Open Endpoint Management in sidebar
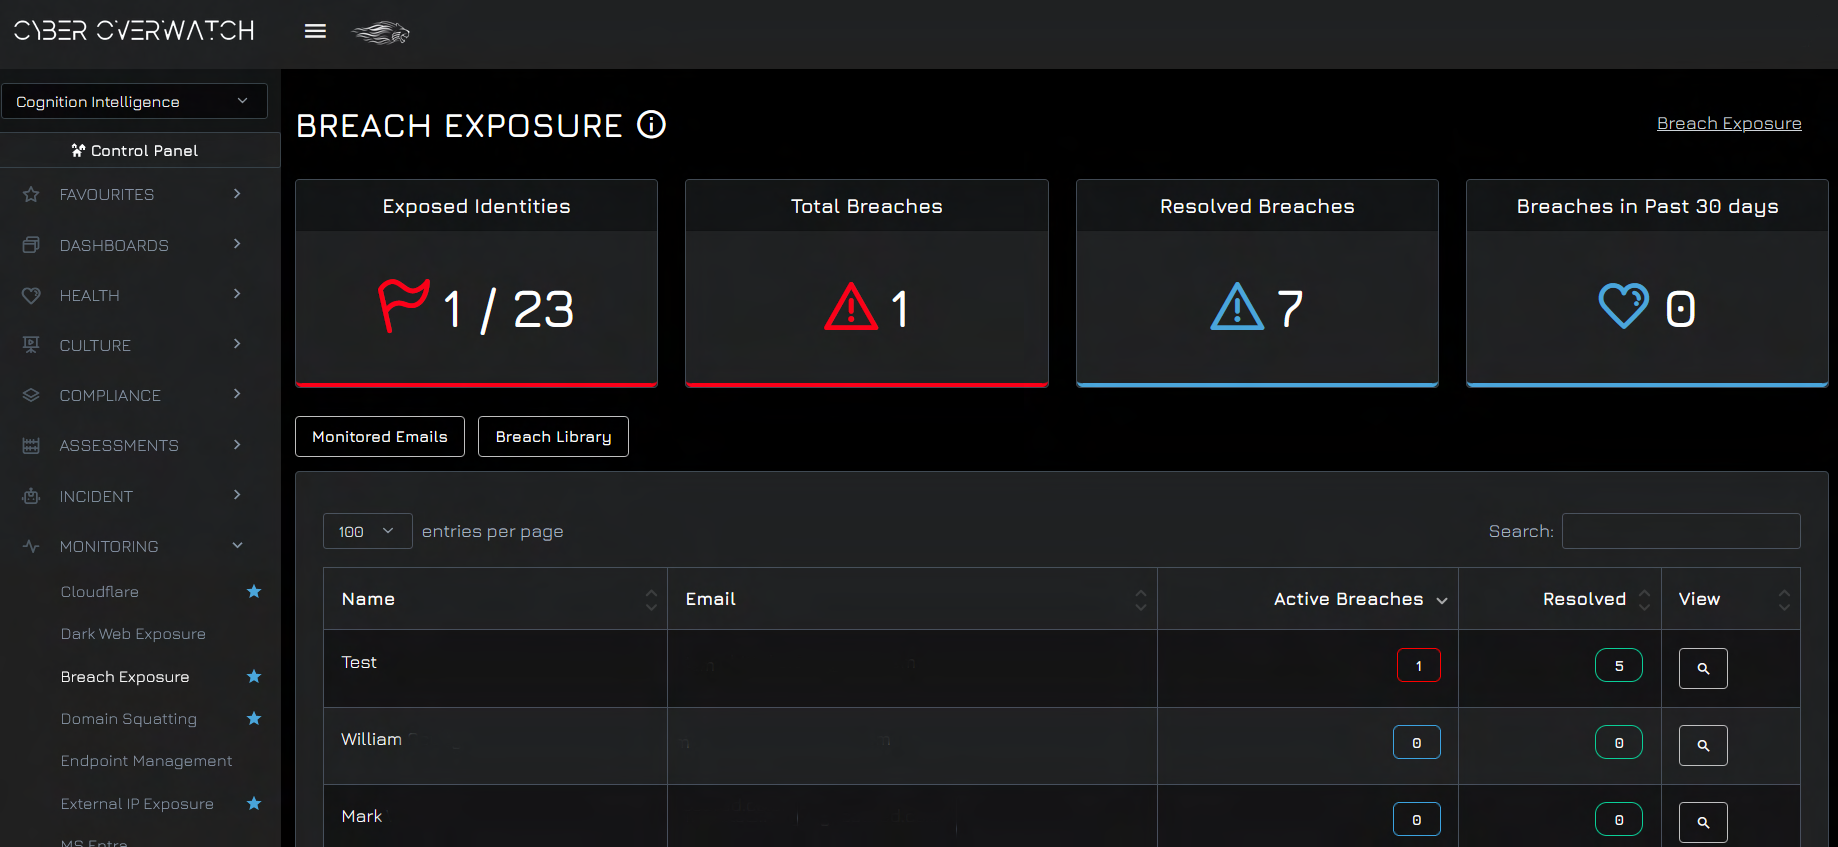 (146, 761)
